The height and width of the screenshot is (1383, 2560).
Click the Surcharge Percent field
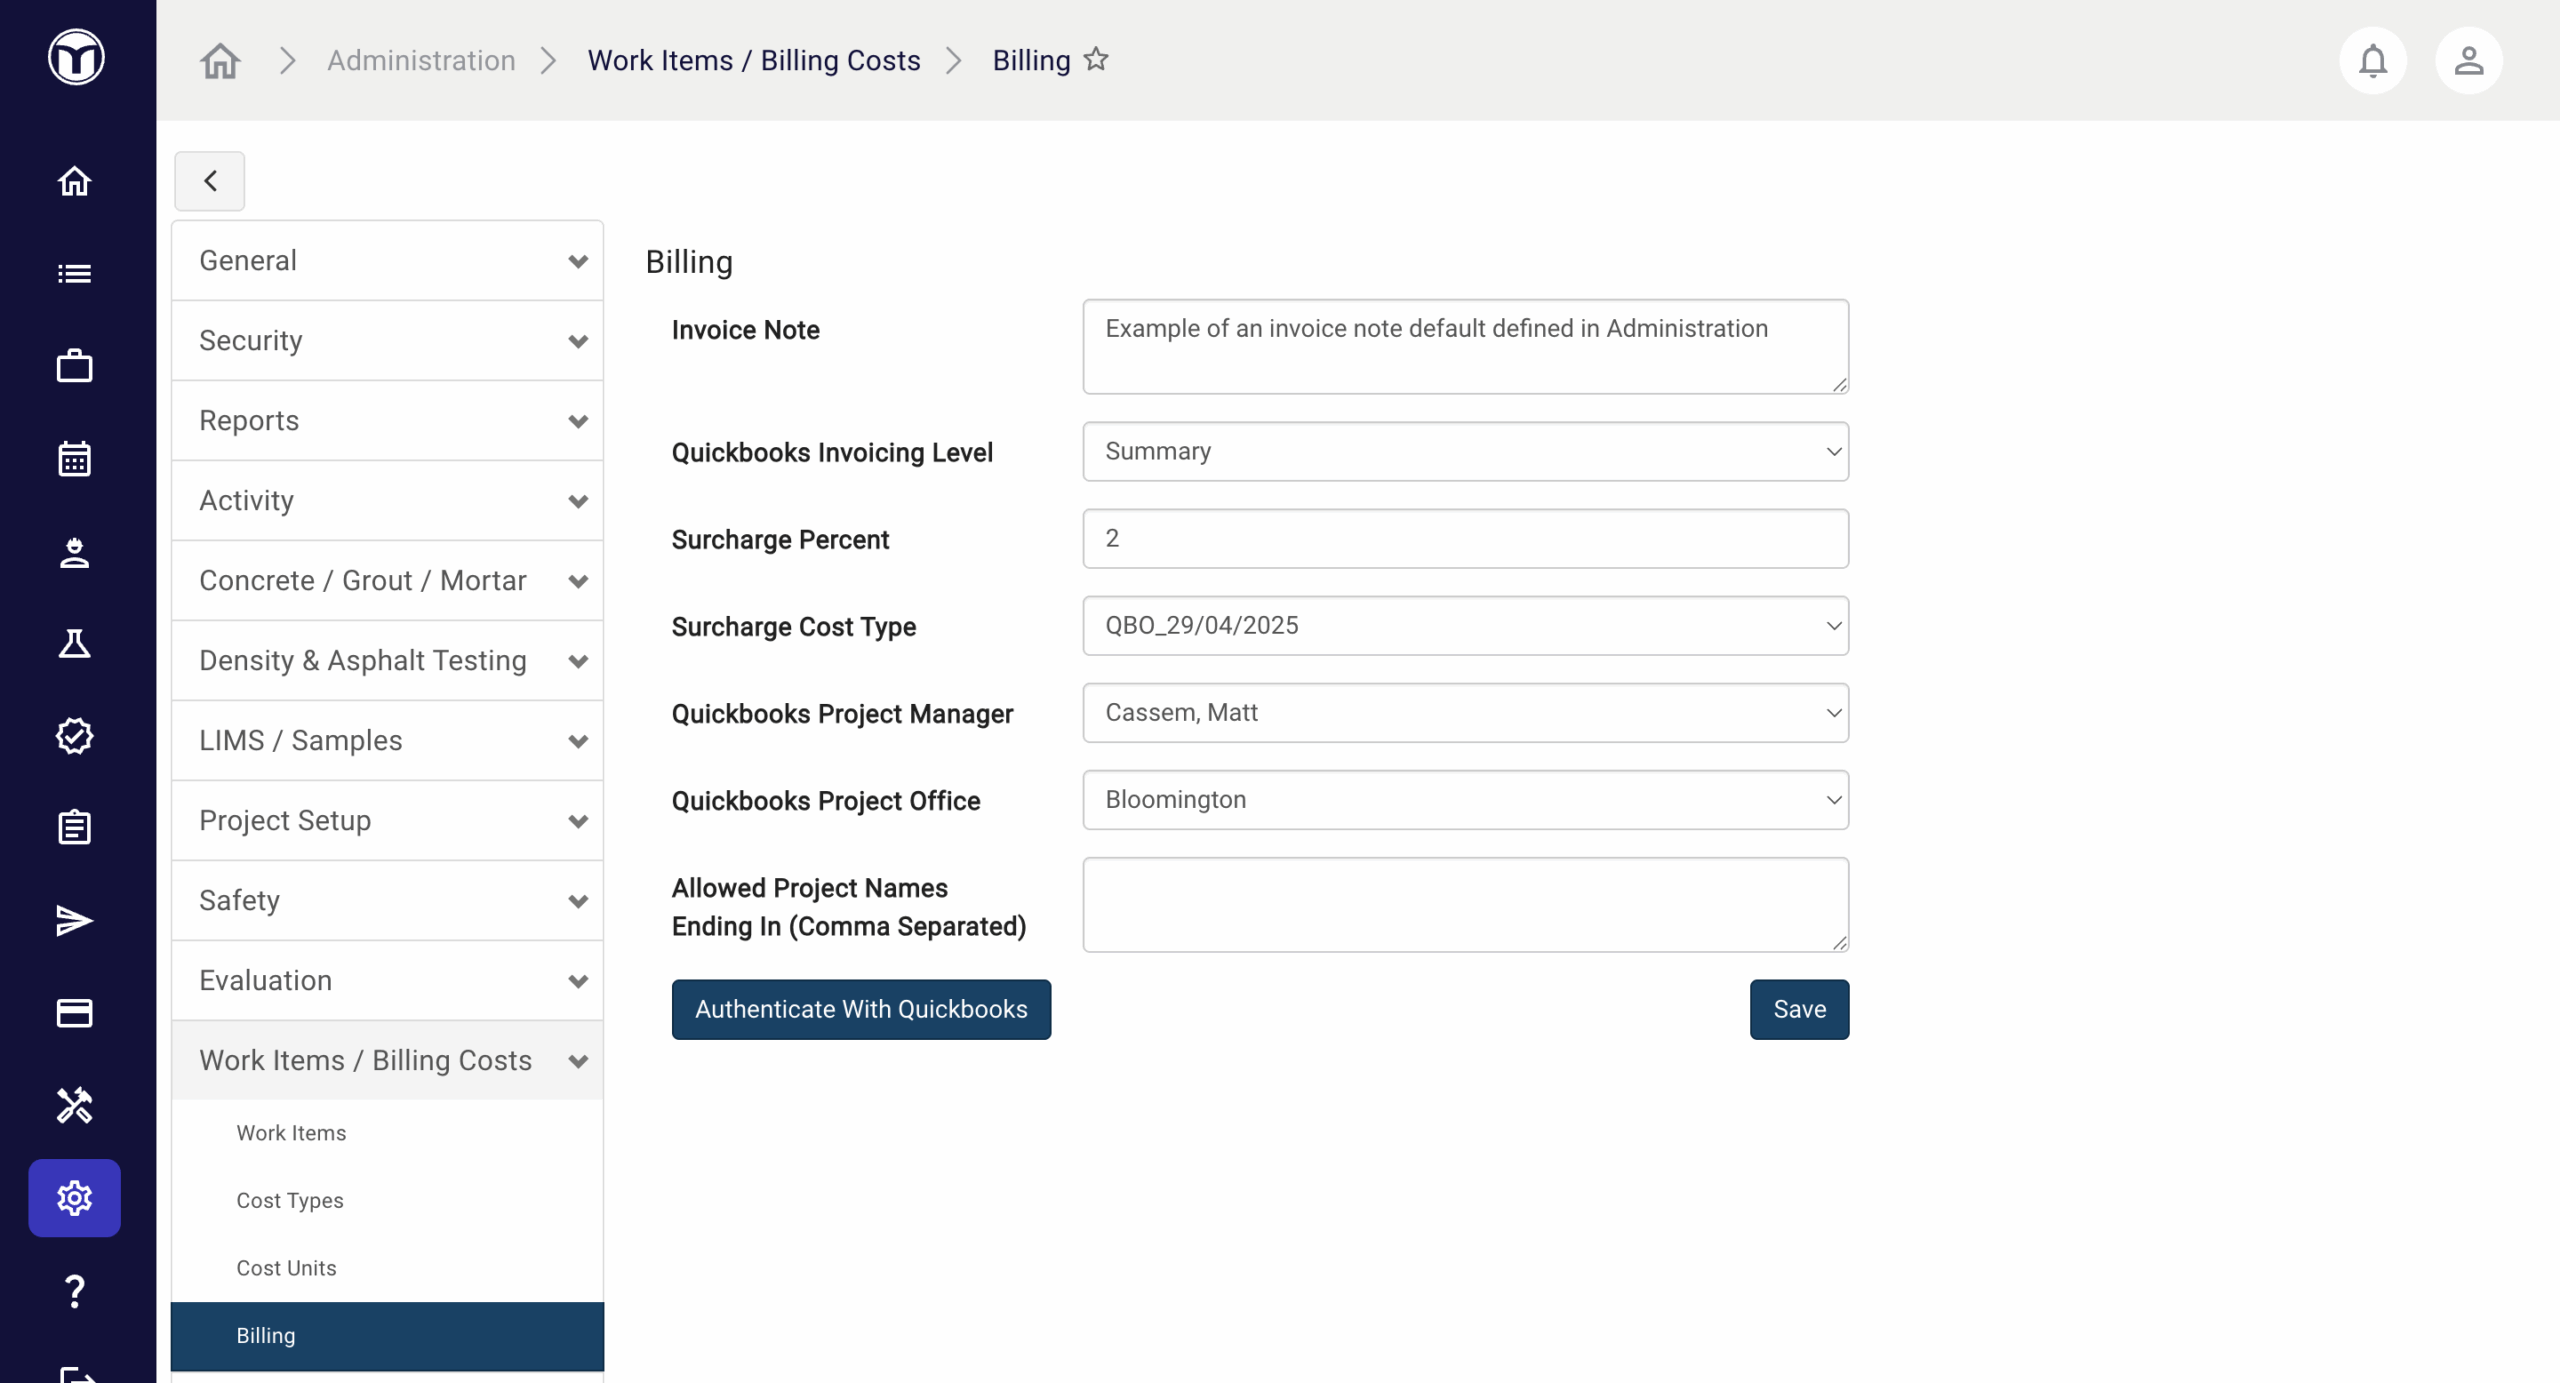coord(1465,538)
